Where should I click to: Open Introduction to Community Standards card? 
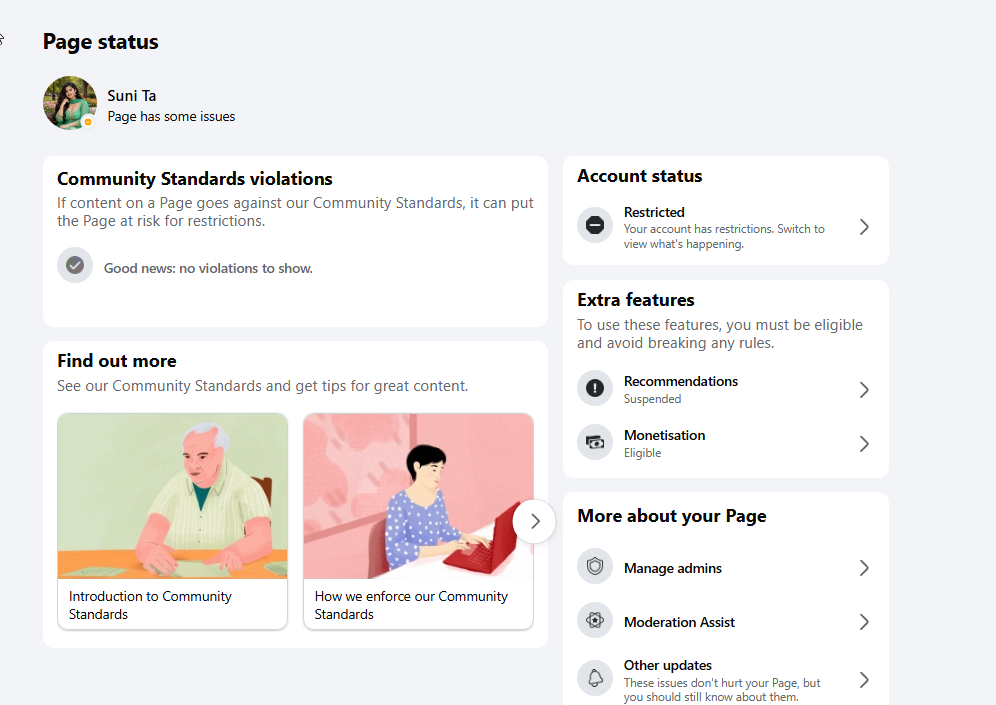coord(172,521)
